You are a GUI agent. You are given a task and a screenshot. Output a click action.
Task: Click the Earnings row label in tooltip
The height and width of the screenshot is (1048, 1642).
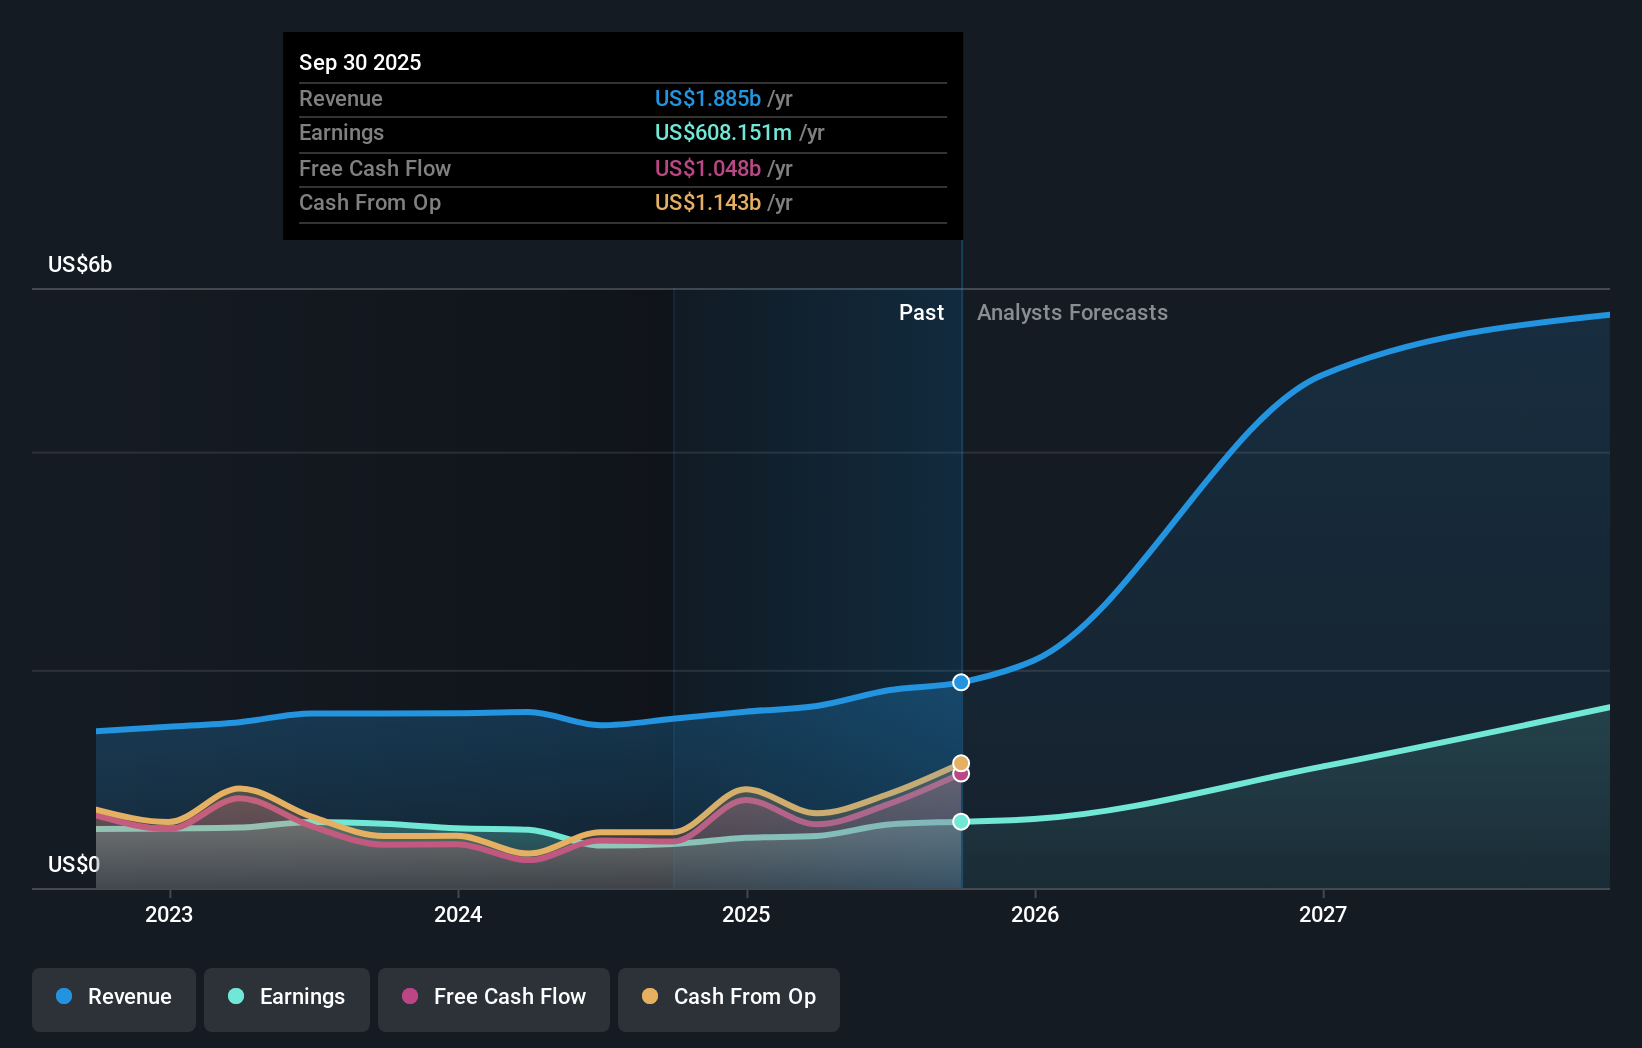pyautogui.click(x=341, y=133)
